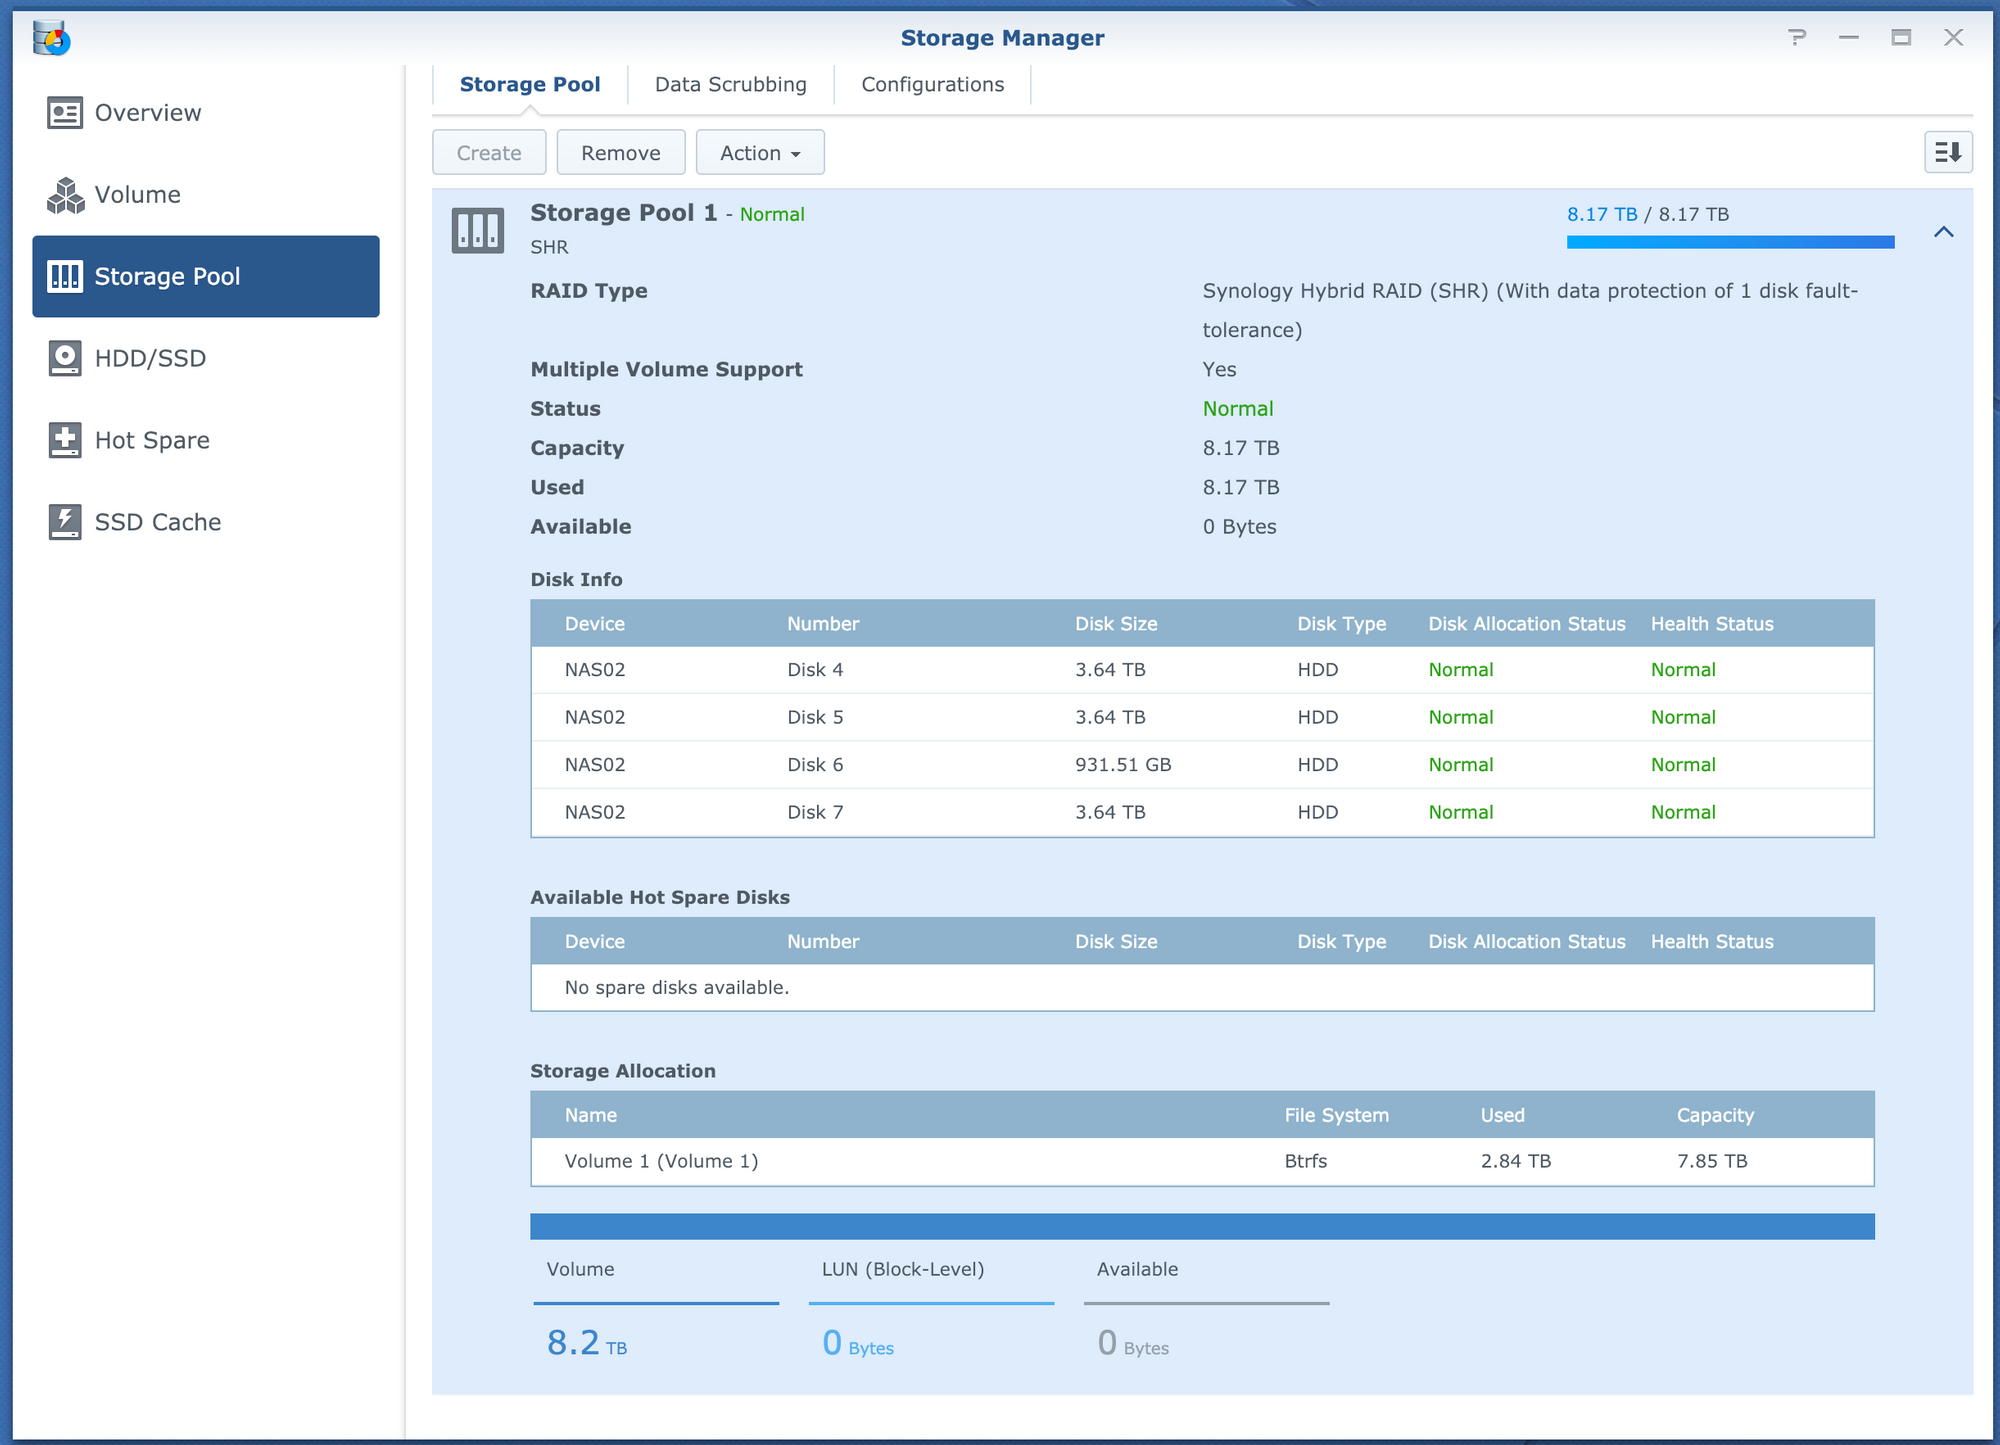Click the Storage Pool 1 title
The image size is (2000, 1445).
point(624,213)
